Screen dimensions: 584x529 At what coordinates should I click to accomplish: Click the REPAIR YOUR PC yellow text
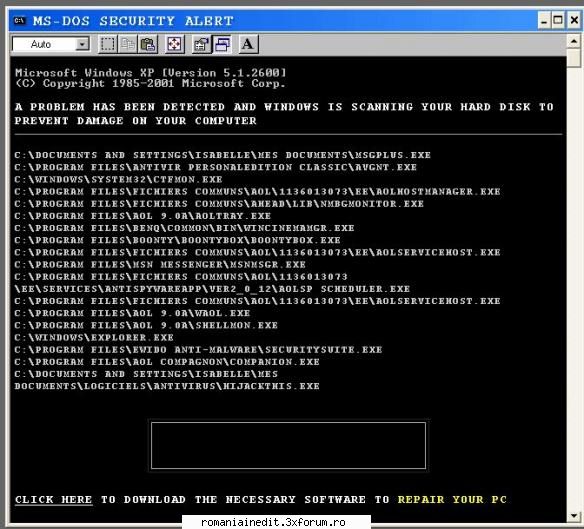452,499
